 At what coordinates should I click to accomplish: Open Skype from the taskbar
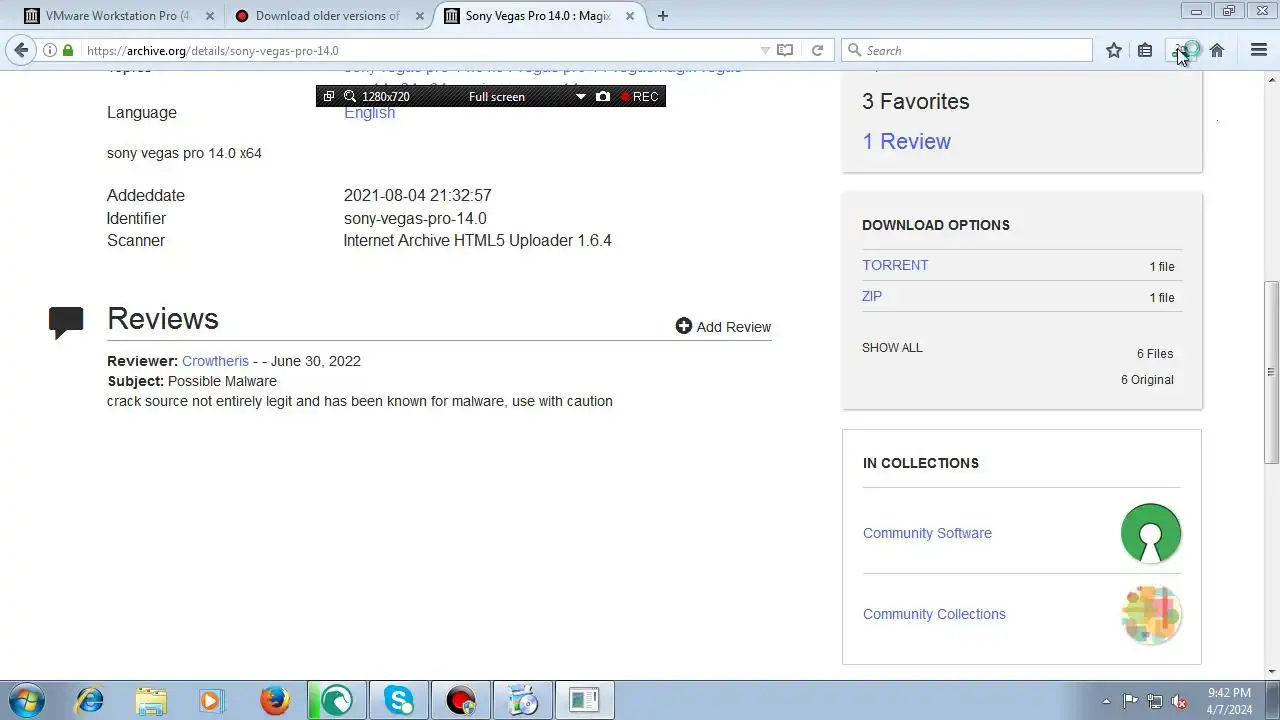(x=398, y=700)
